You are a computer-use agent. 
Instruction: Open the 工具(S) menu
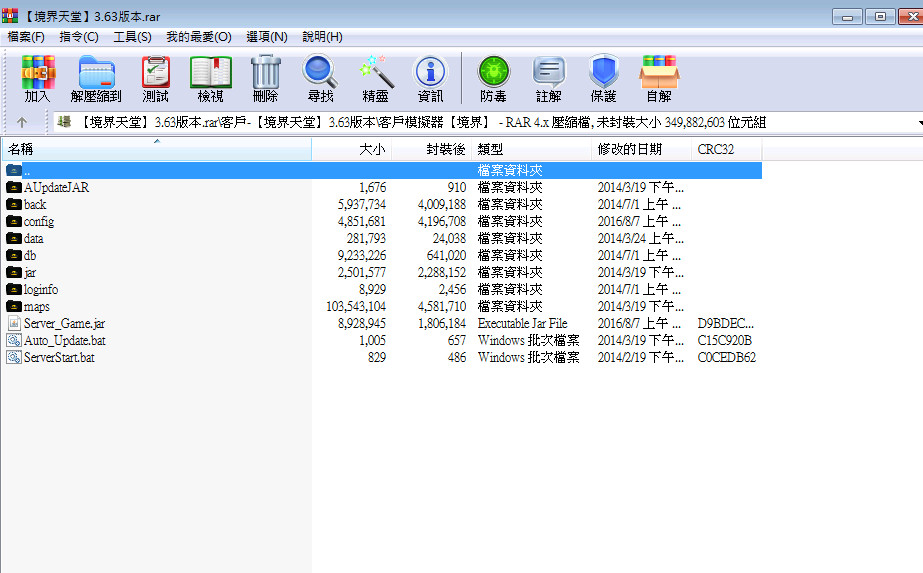tap(132, 37)
